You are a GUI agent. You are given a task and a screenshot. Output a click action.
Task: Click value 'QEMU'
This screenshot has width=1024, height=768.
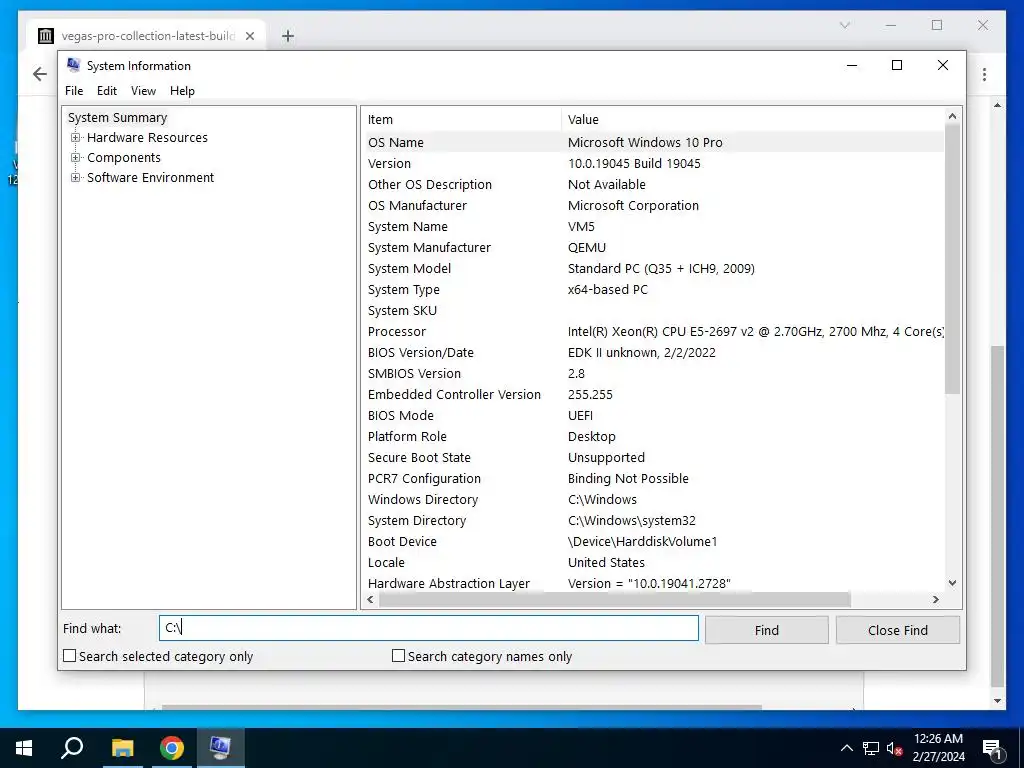point(586,248)
